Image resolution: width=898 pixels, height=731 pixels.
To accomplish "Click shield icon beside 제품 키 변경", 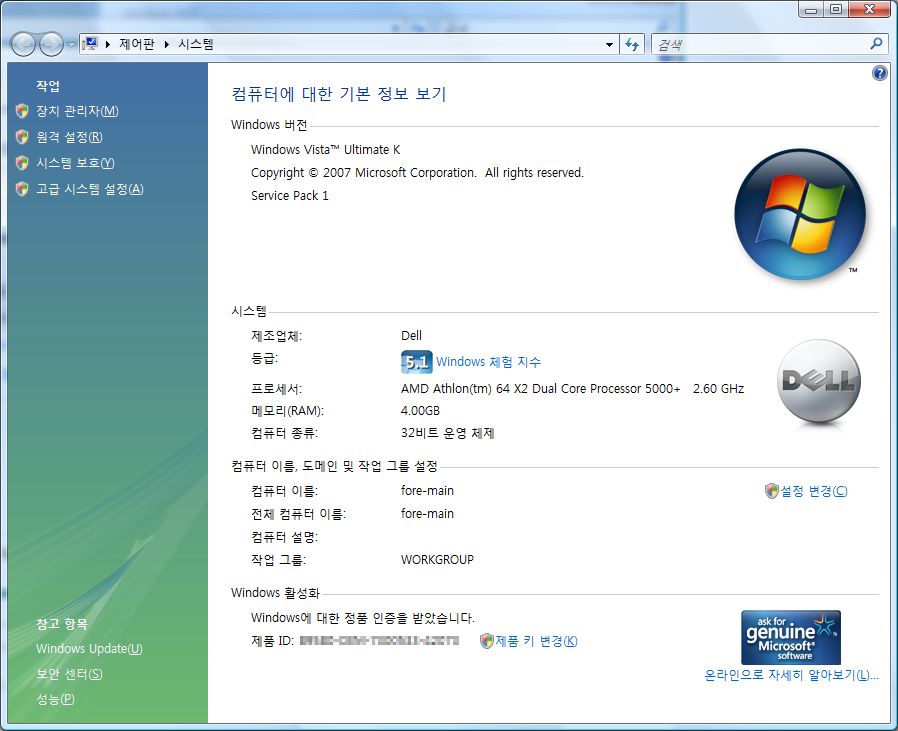I will [x=486, y=641].
